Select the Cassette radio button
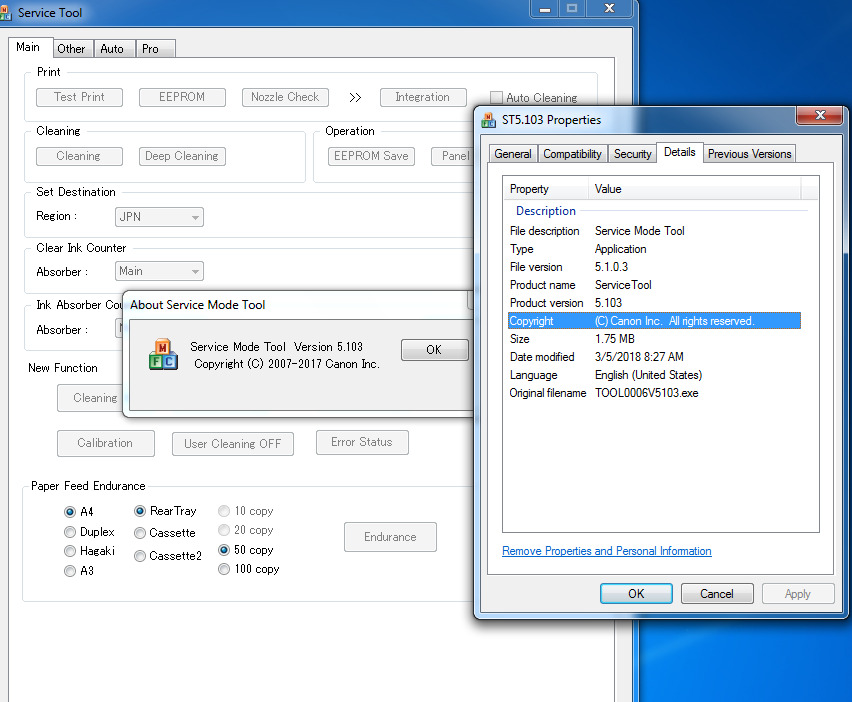The width and height of the screenshot is (852, 702). [x=140, y=533]
